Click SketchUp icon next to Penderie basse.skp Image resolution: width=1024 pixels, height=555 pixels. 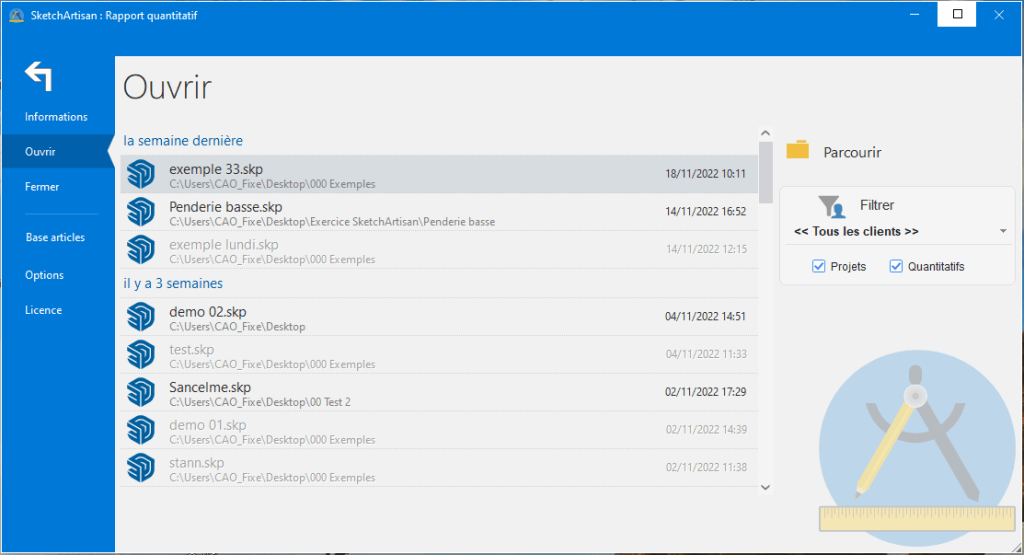[140, 212]
